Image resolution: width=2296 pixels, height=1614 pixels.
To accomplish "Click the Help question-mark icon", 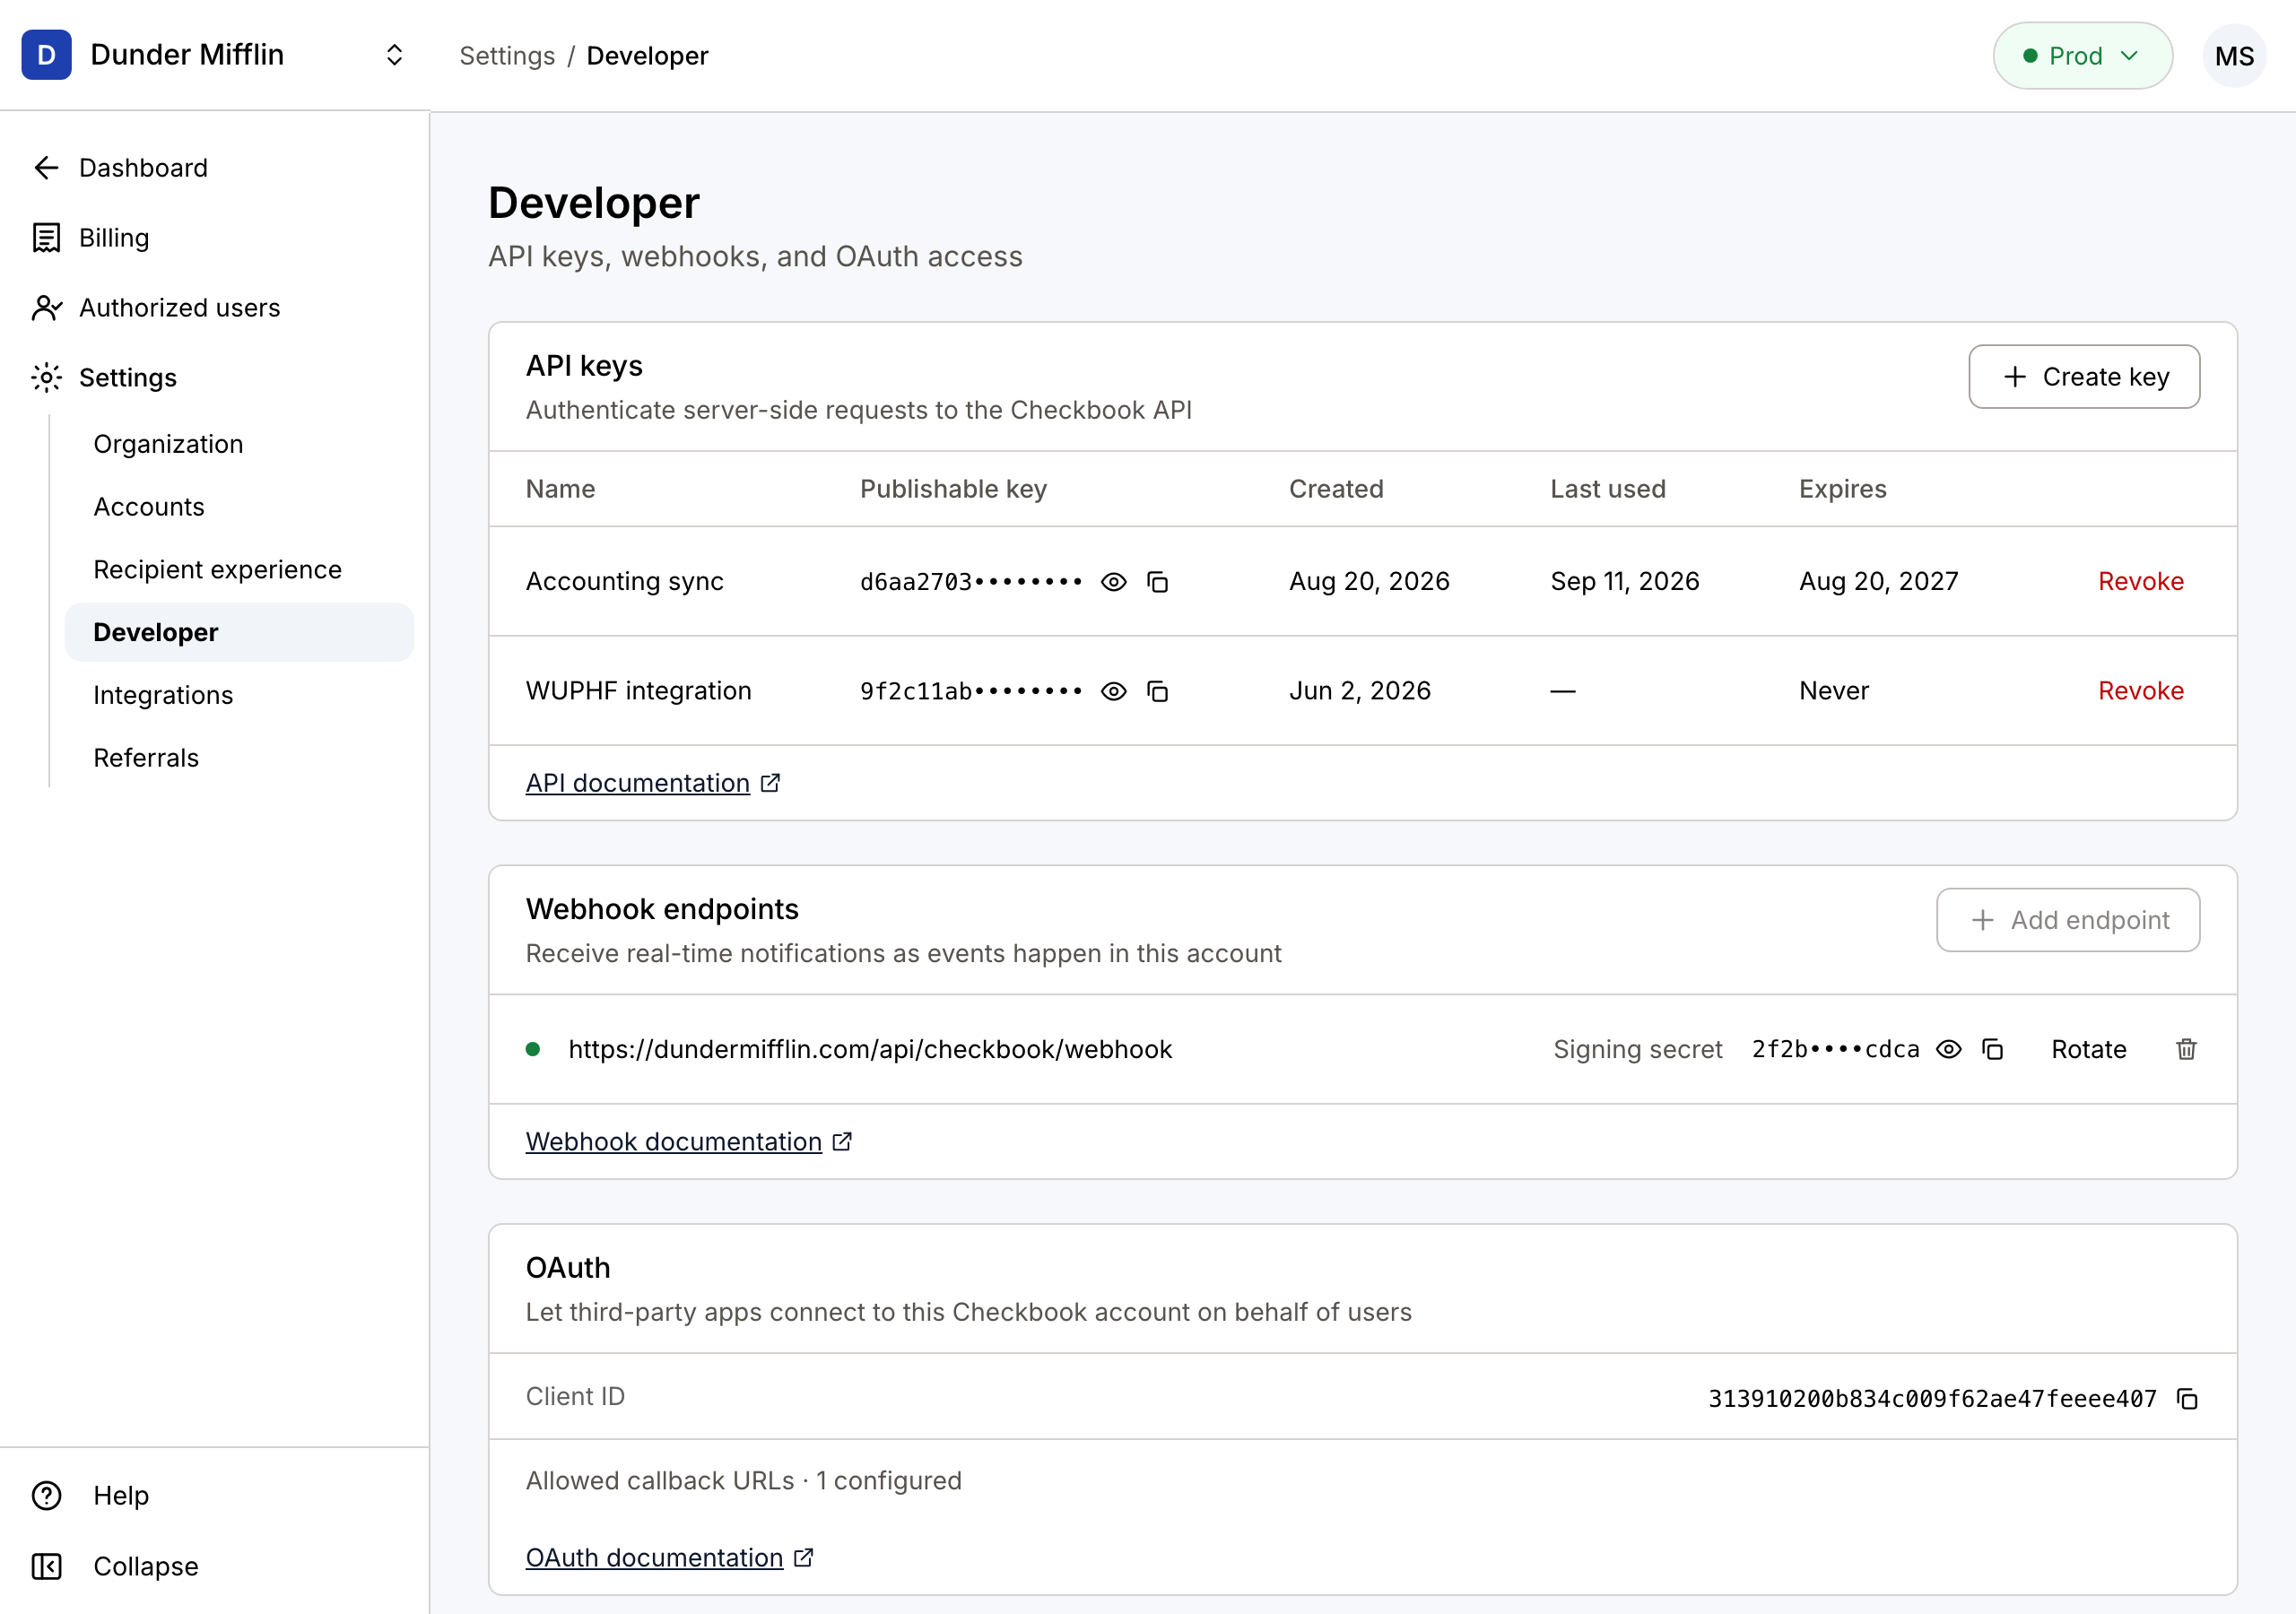I will pyautogui.click(x=46, y=1496).
